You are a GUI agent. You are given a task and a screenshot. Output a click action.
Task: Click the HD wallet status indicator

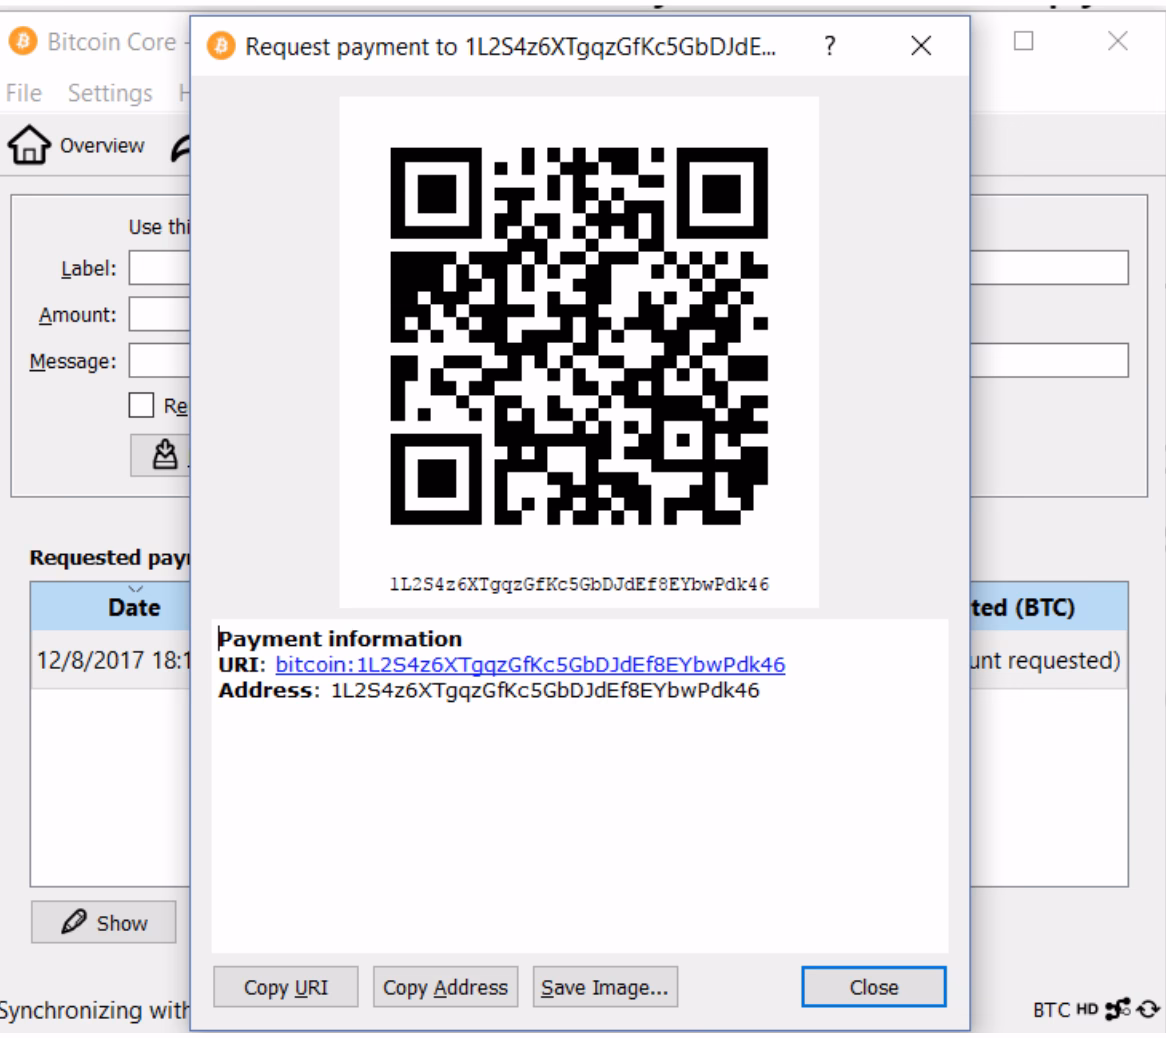tap(1087, 1009)
